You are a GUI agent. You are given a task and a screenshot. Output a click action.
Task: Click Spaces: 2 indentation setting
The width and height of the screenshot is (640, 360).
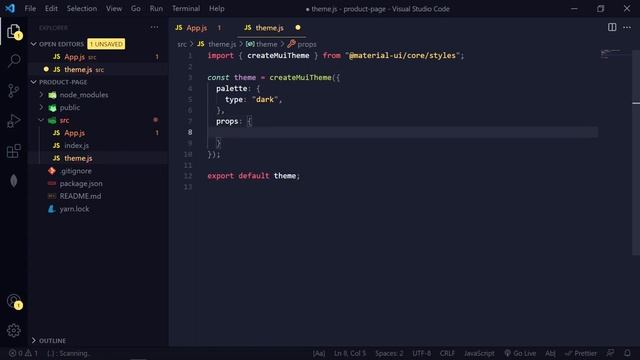point(389,353)
